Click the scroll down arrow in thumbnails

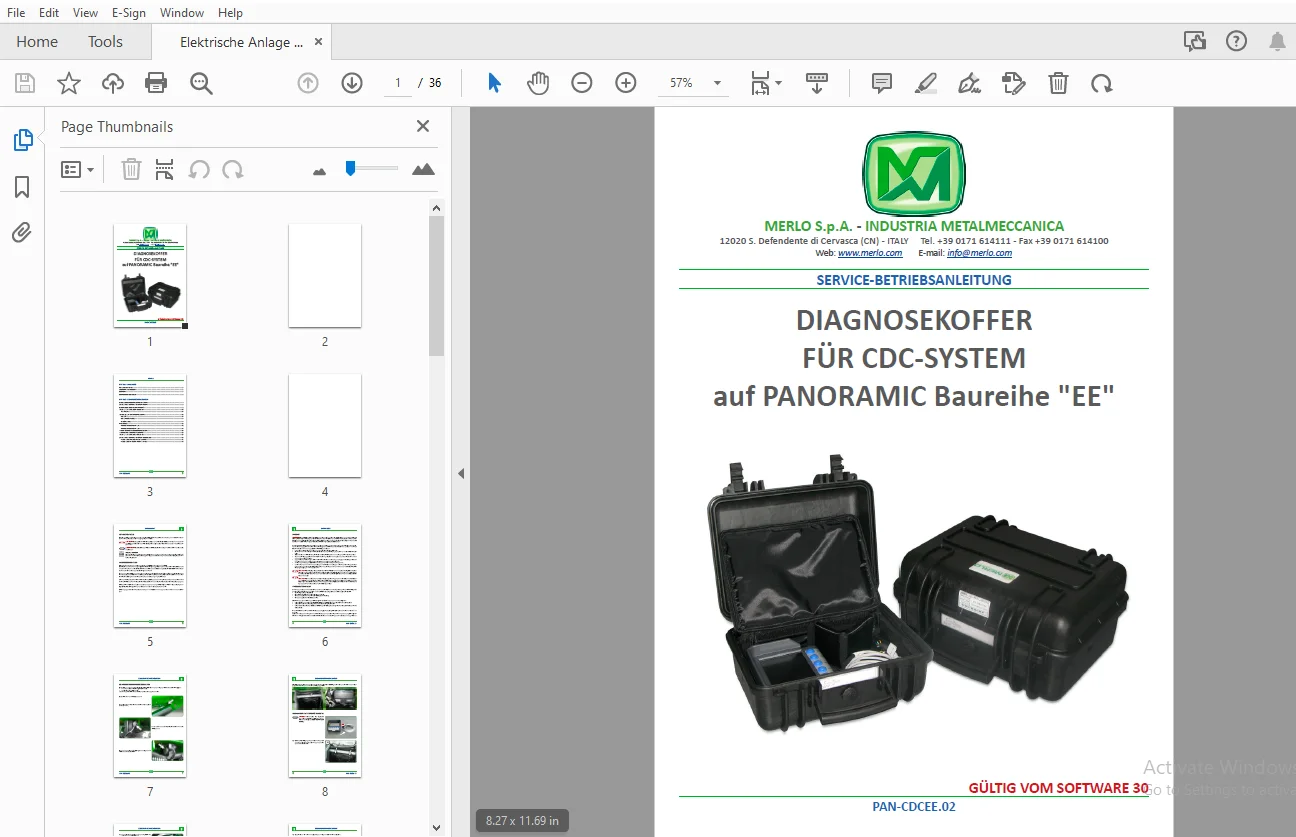click(x=436, y=828)
